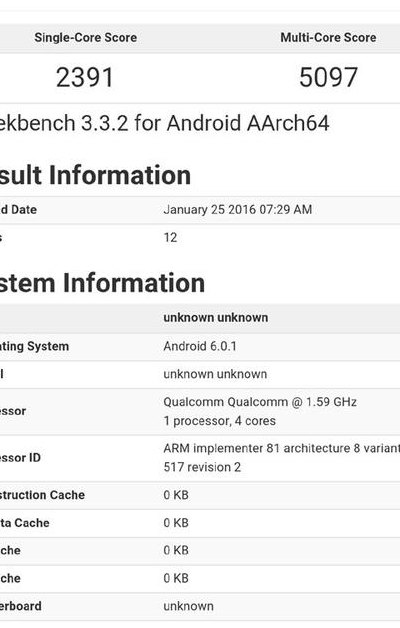Click the model value unknown unknown
This screenshot has height=628, width=400.
click(215, 374)
